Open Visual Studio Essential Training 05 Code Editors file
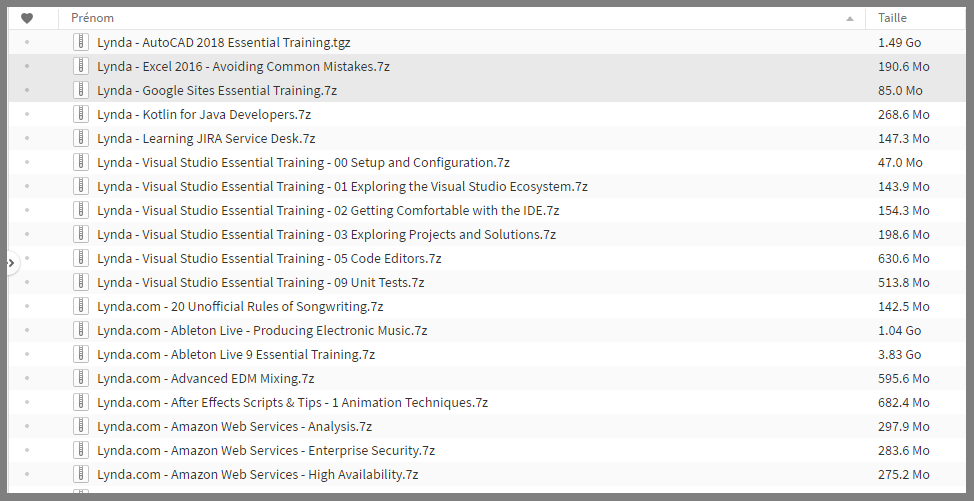This screenshot has width=974, height=501. [269, 258]
